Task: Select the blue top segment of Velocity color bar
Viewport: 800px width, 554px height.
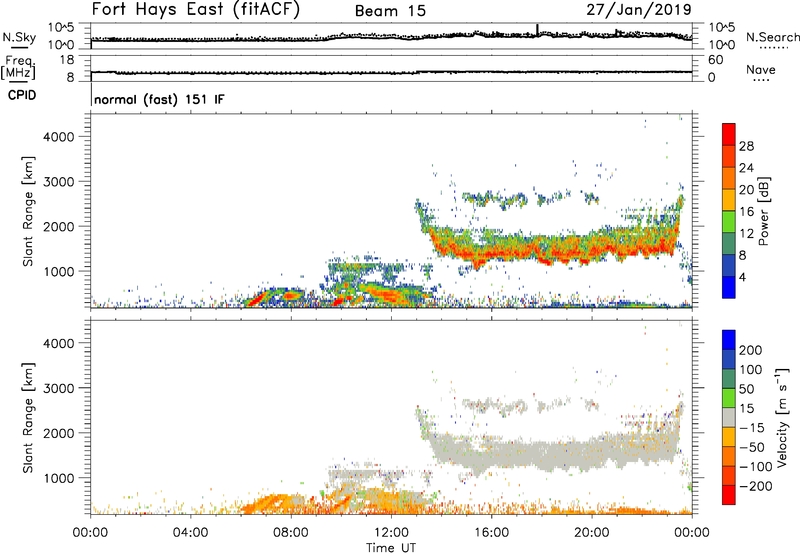Action: [729, 340]
